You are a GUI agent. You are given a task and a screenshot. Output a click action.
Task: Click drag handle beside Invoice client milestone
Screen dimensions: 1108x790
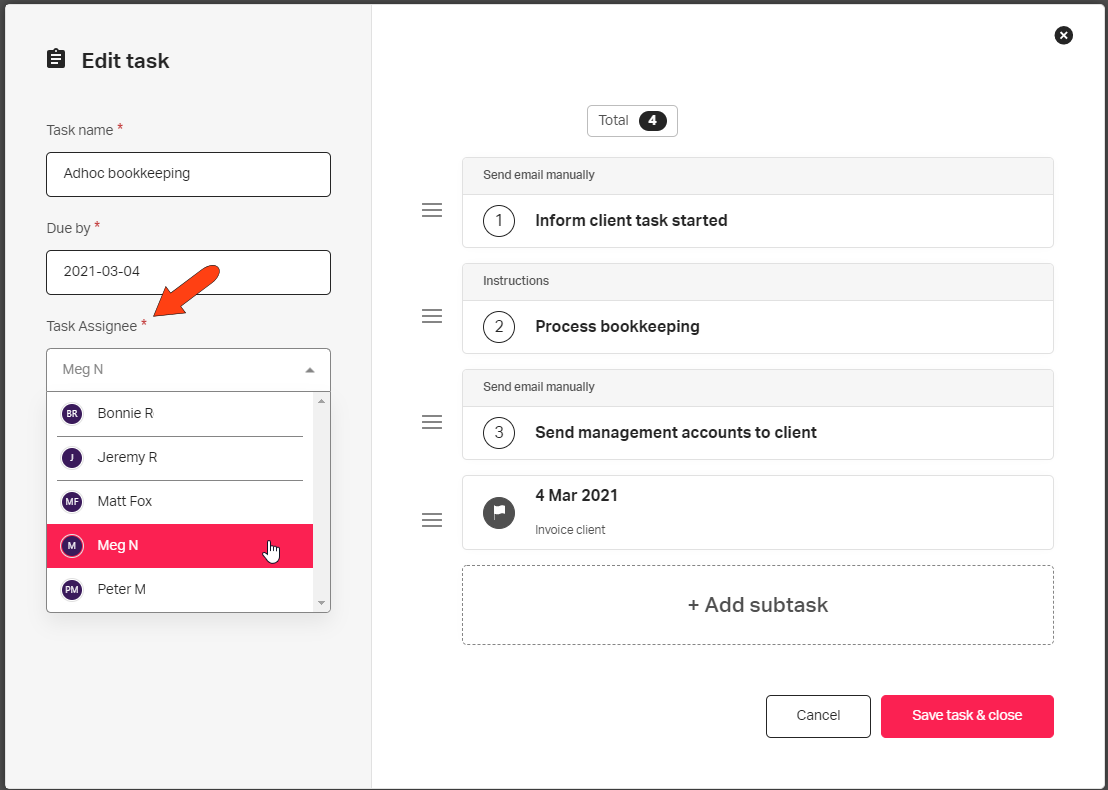(432, 520)
